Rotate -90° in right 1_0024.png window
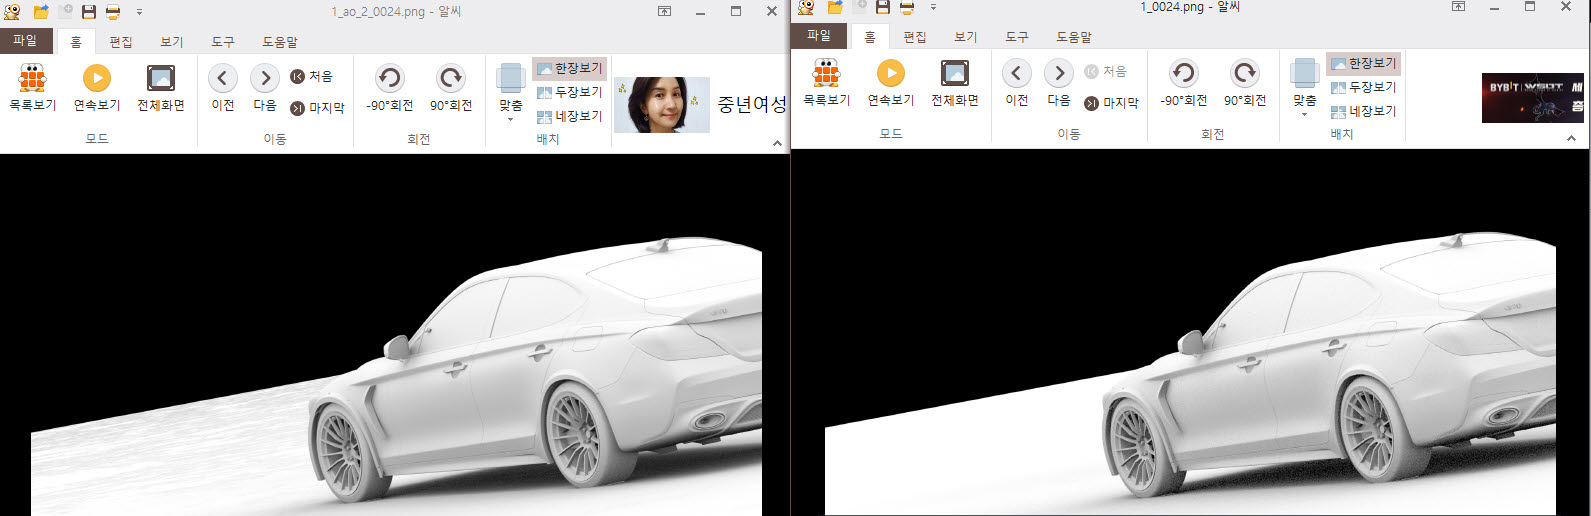Screen dimensions: 1591x516 (1184, 82)
